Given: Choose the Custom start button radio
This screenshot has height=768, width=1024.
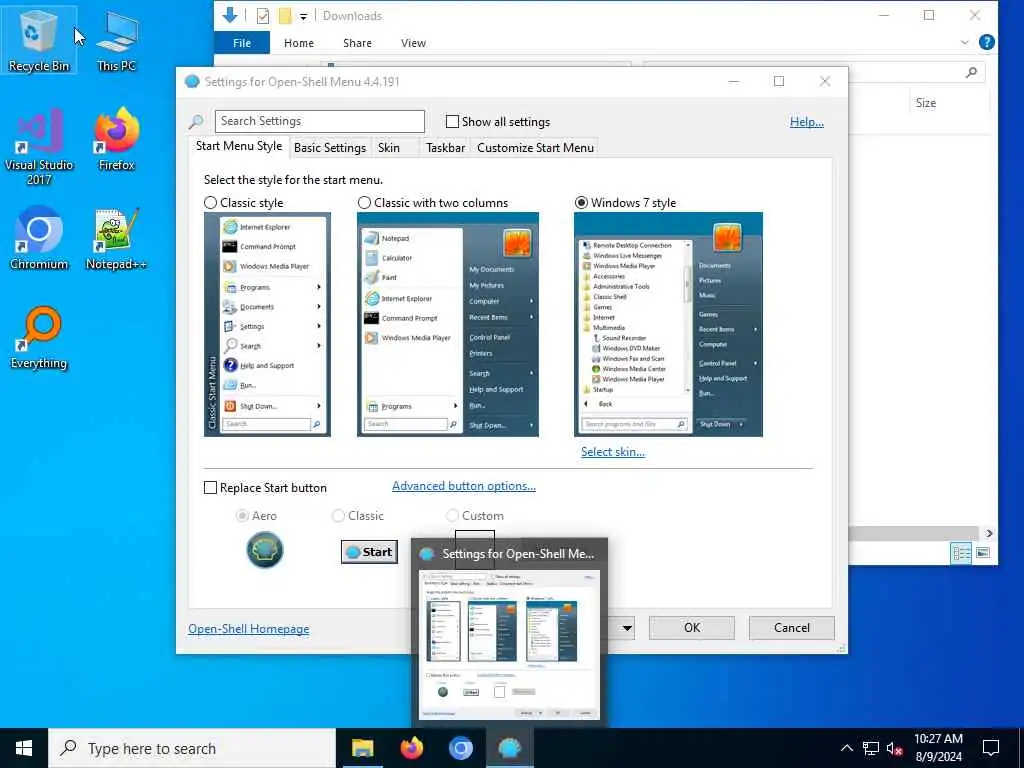Looking at the screenshot, I should point(453,516).
